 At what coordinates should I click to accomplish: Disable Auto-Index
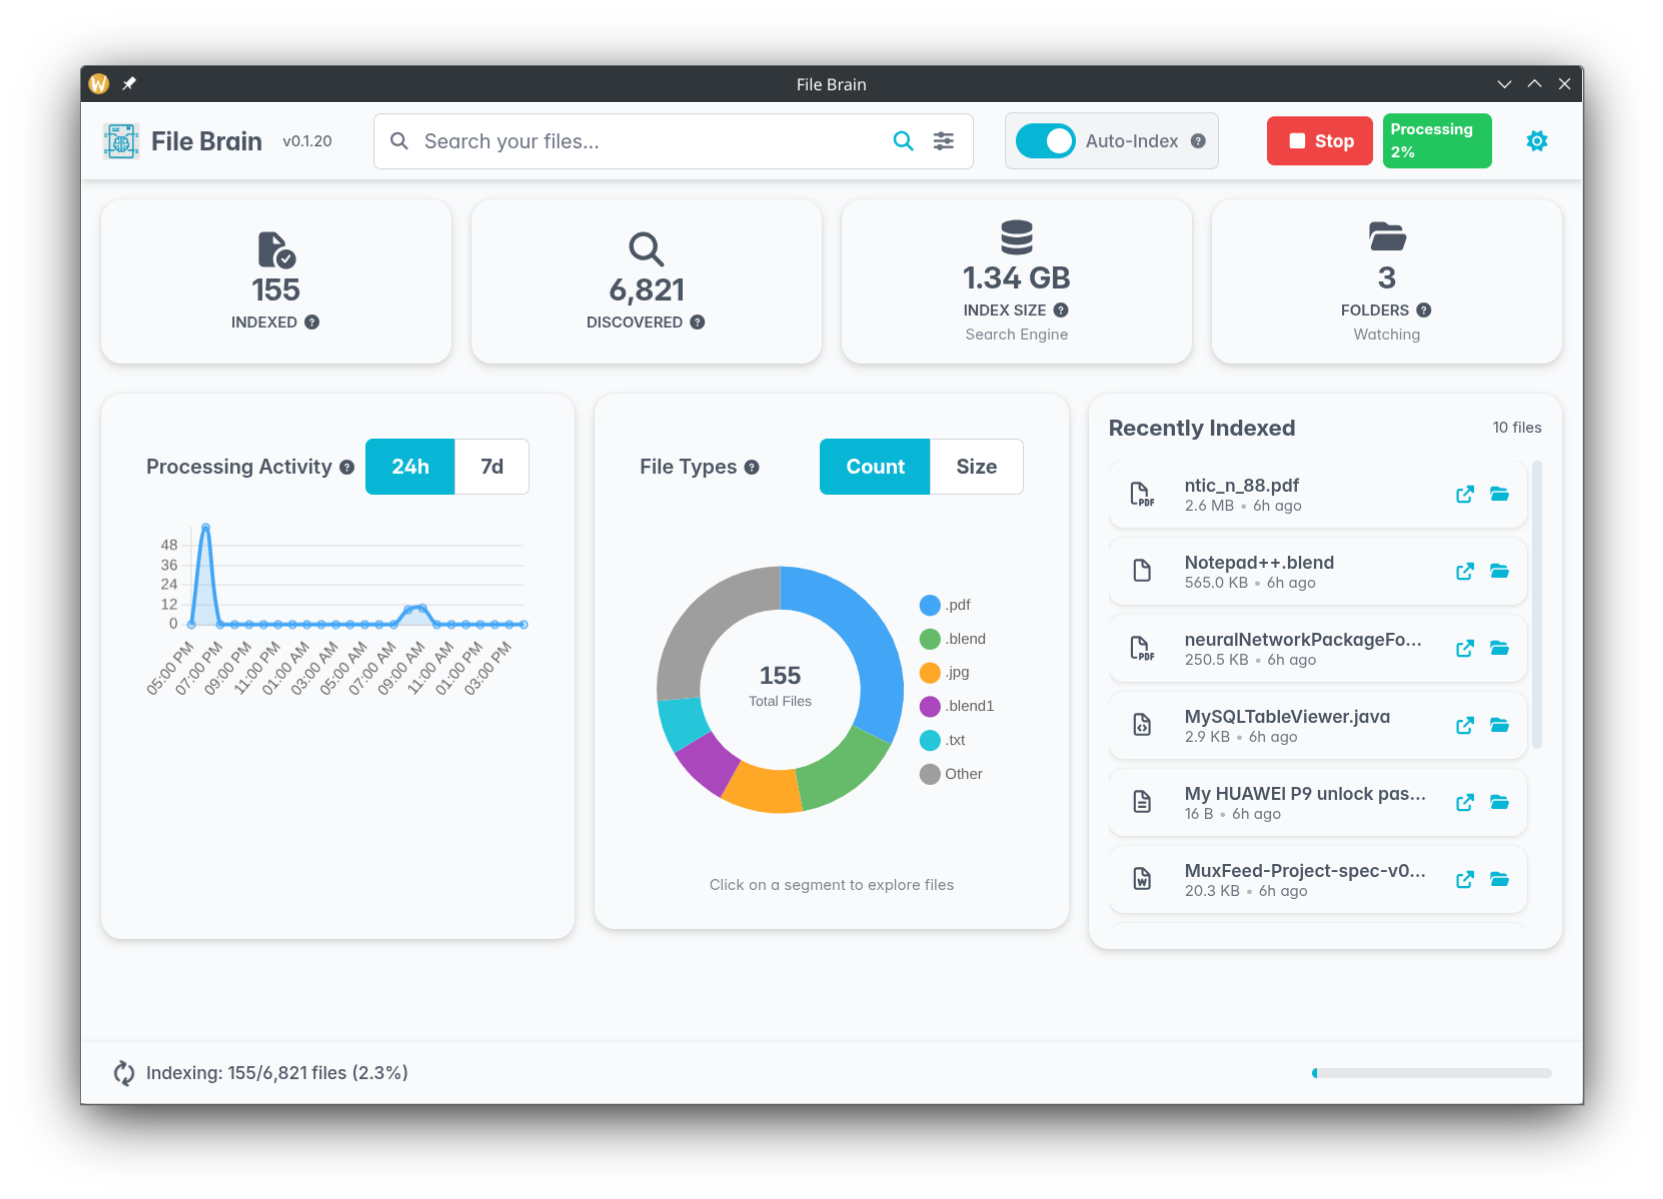pos(1045,141)
